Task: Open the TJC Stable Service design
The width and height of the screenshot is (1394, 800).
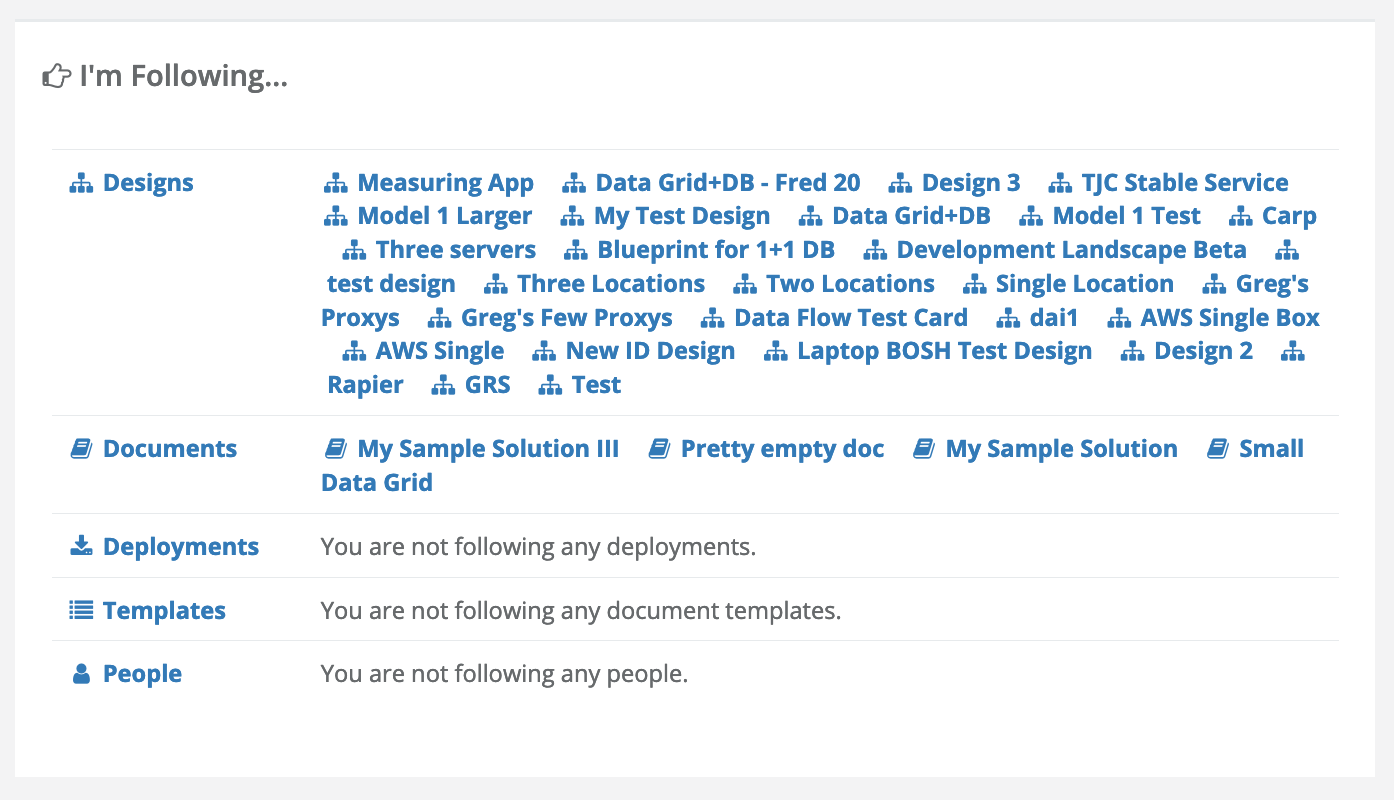Action: [1184, 183]
